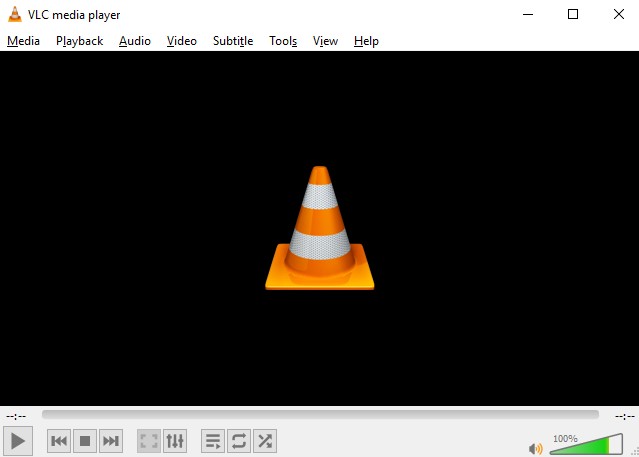
Task: Jump to previous media in playlist
Action: pyautogui.click(x=59, y=441)
